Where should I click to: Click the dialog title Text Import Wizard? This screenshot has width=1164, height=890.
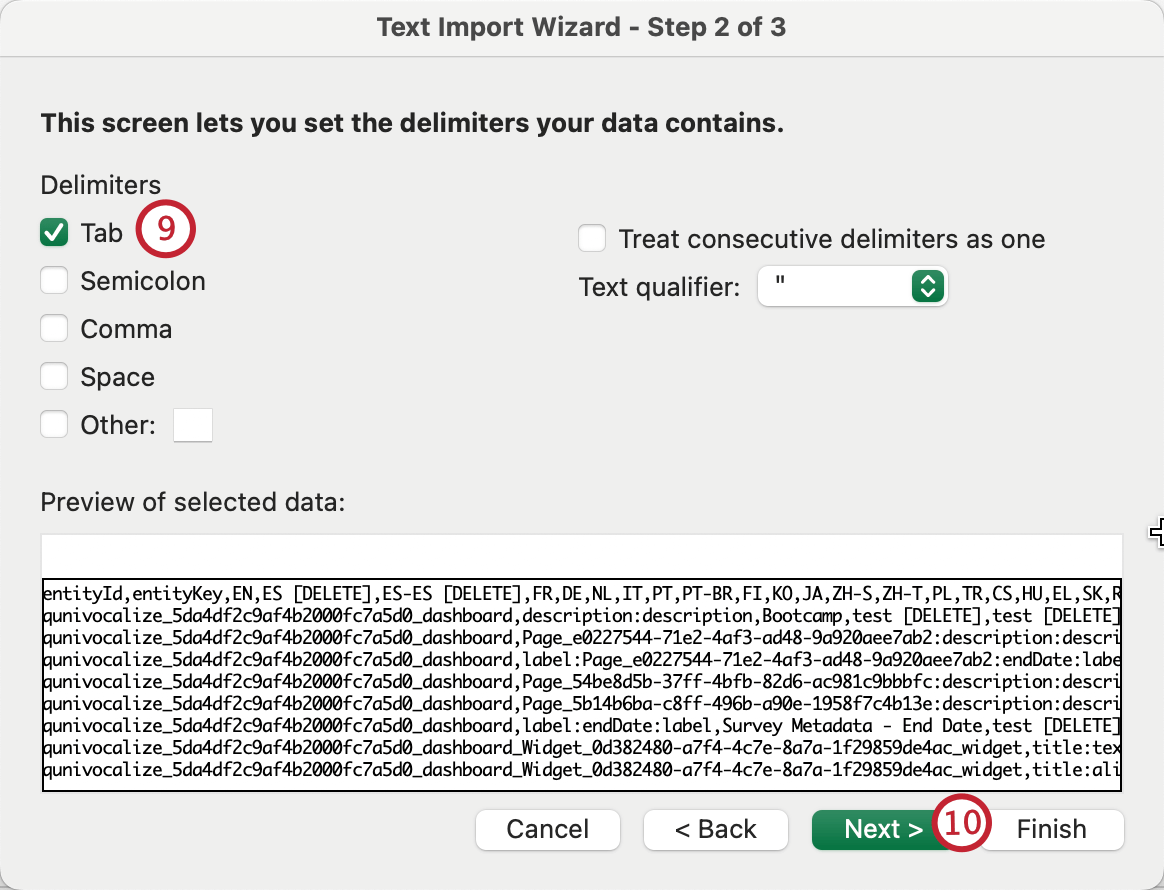[x=581, y=27]
